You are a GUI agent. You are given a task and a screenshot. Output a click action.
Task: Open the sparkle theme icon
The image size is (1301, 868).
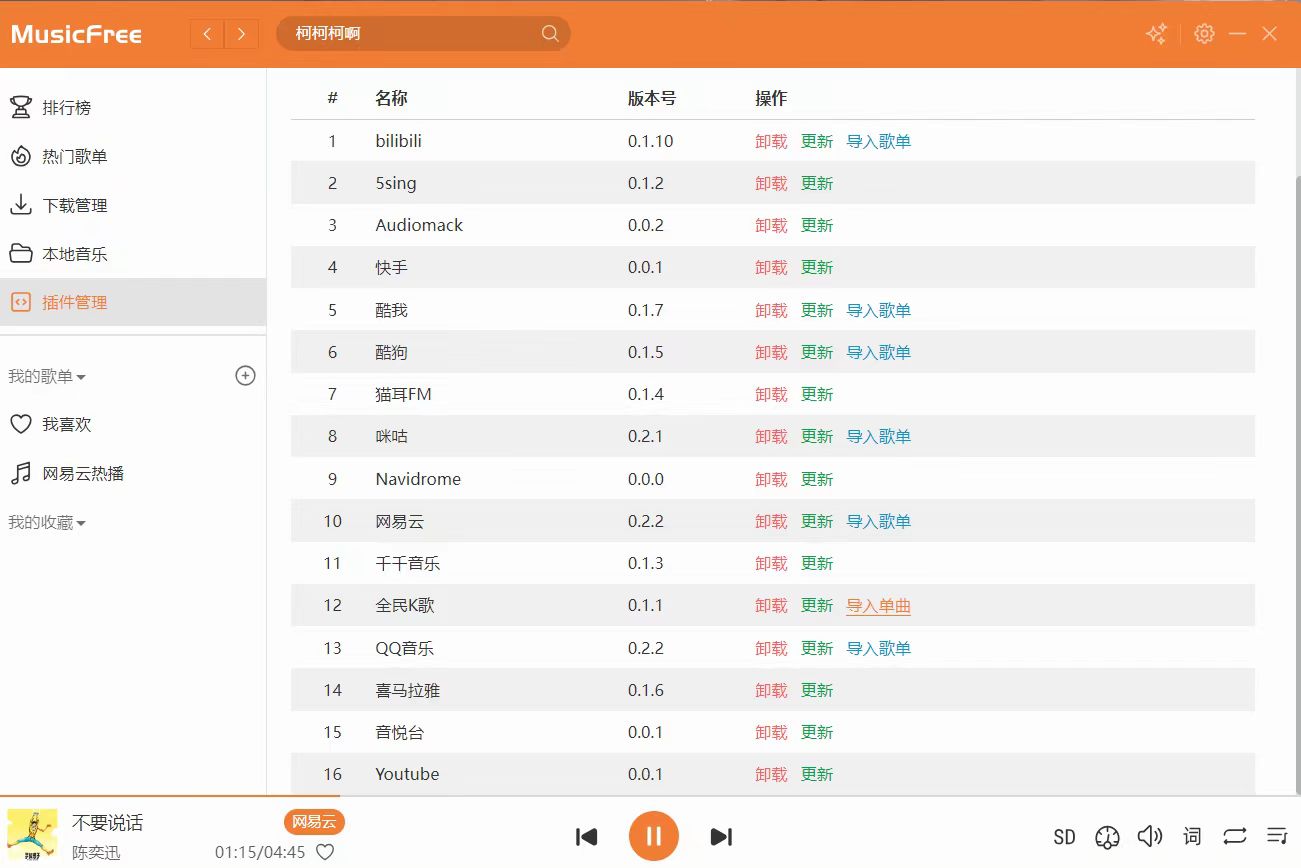pyautogui.click(x=1156, y=34)
